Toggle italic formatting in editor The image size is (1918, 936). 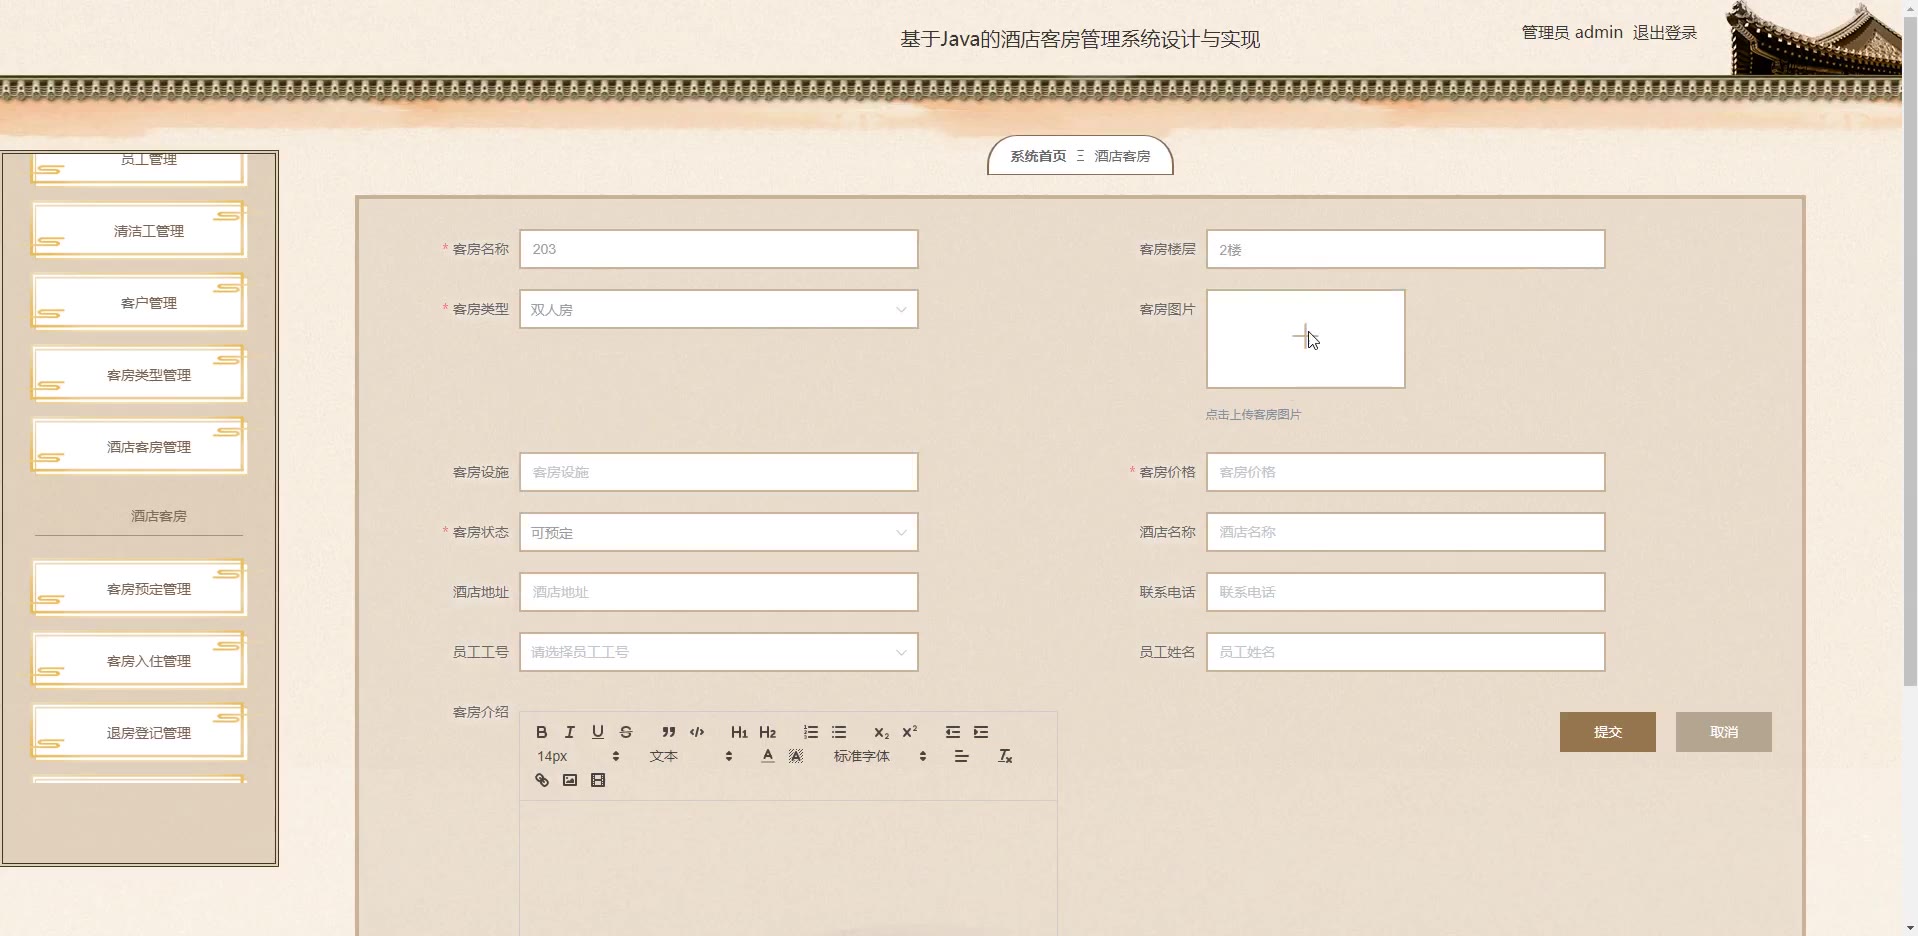tap(569, 732)
